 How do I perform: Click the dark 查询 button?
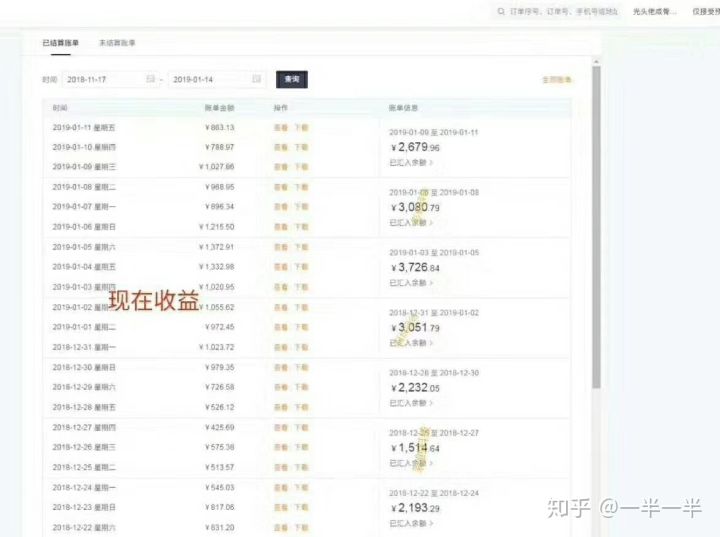coord(292,79)
